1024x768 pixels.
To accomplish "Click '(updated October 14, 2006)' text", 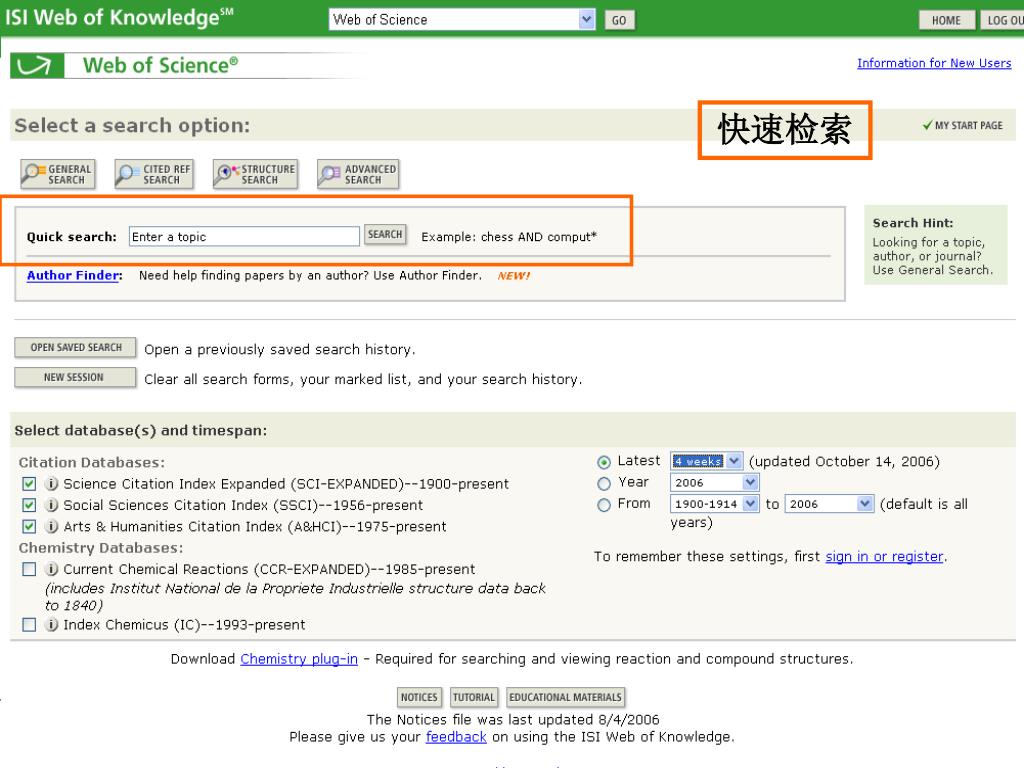I will [844, 462].
